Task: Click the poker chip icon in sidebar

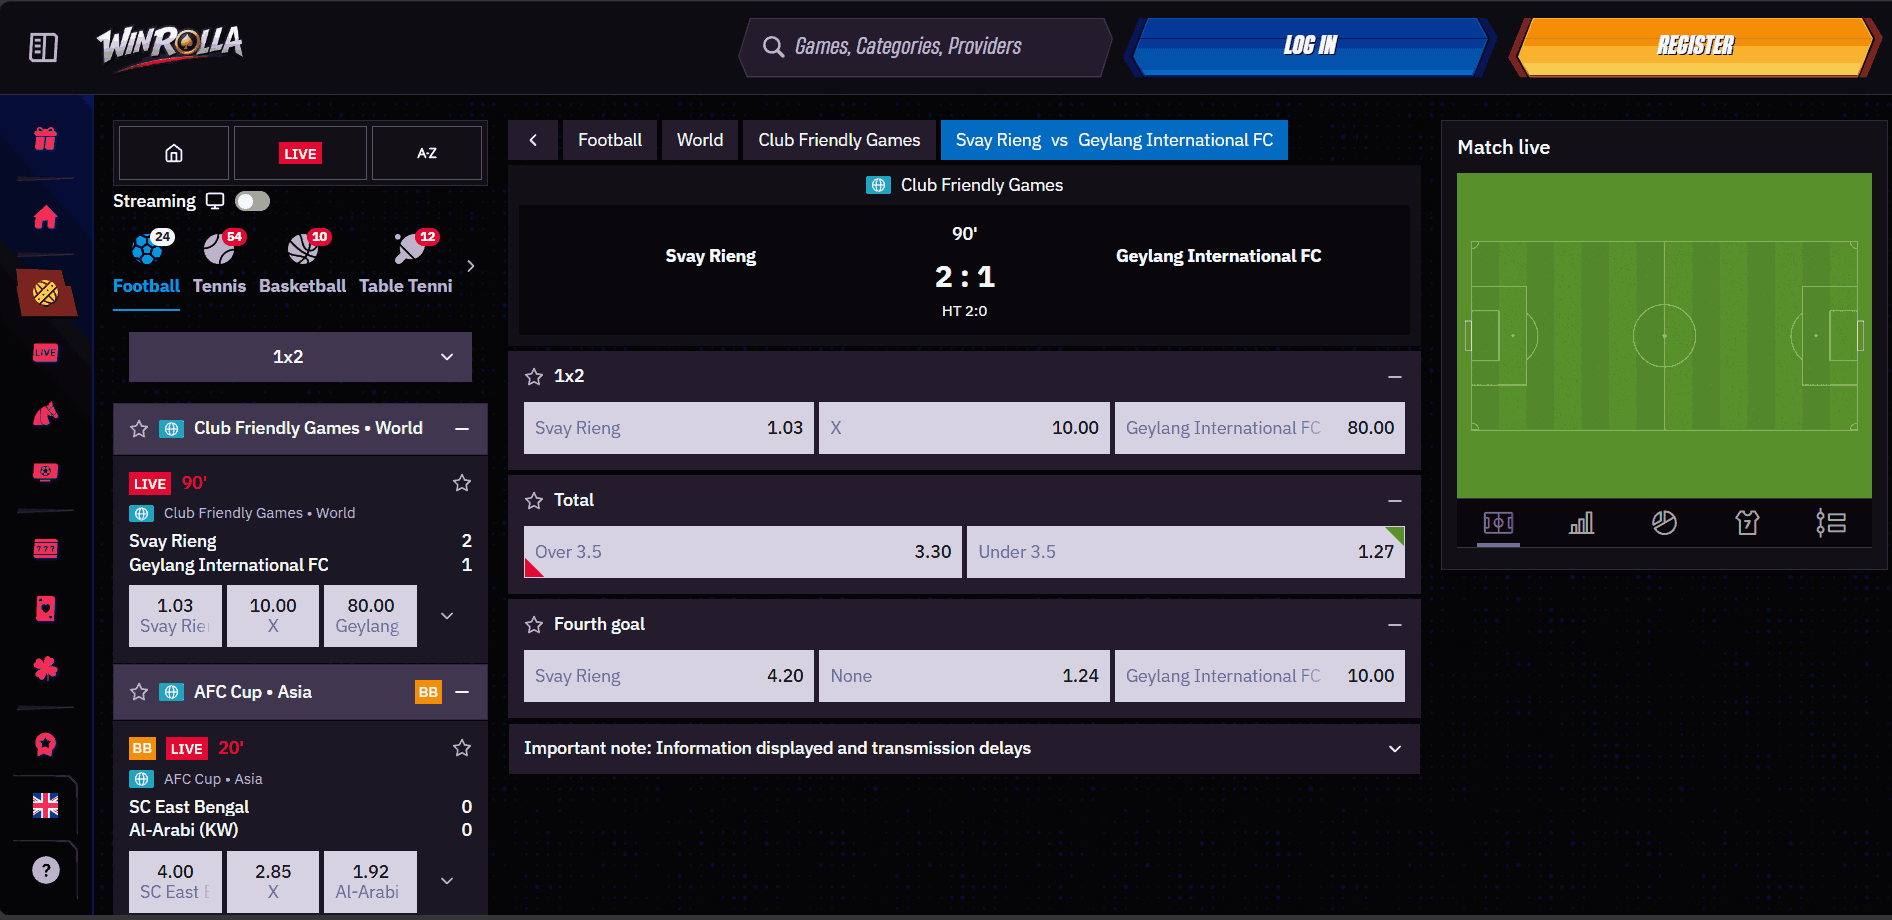Action: (x=46, y=744)
